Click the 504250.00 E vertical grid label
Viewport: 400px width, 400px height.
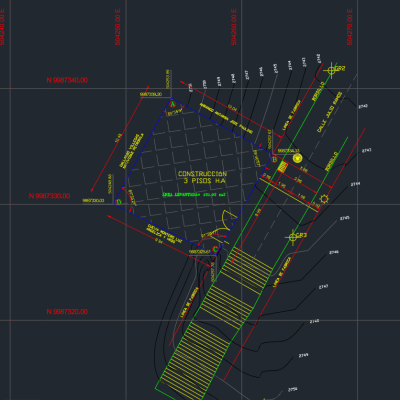pos(117,27)
